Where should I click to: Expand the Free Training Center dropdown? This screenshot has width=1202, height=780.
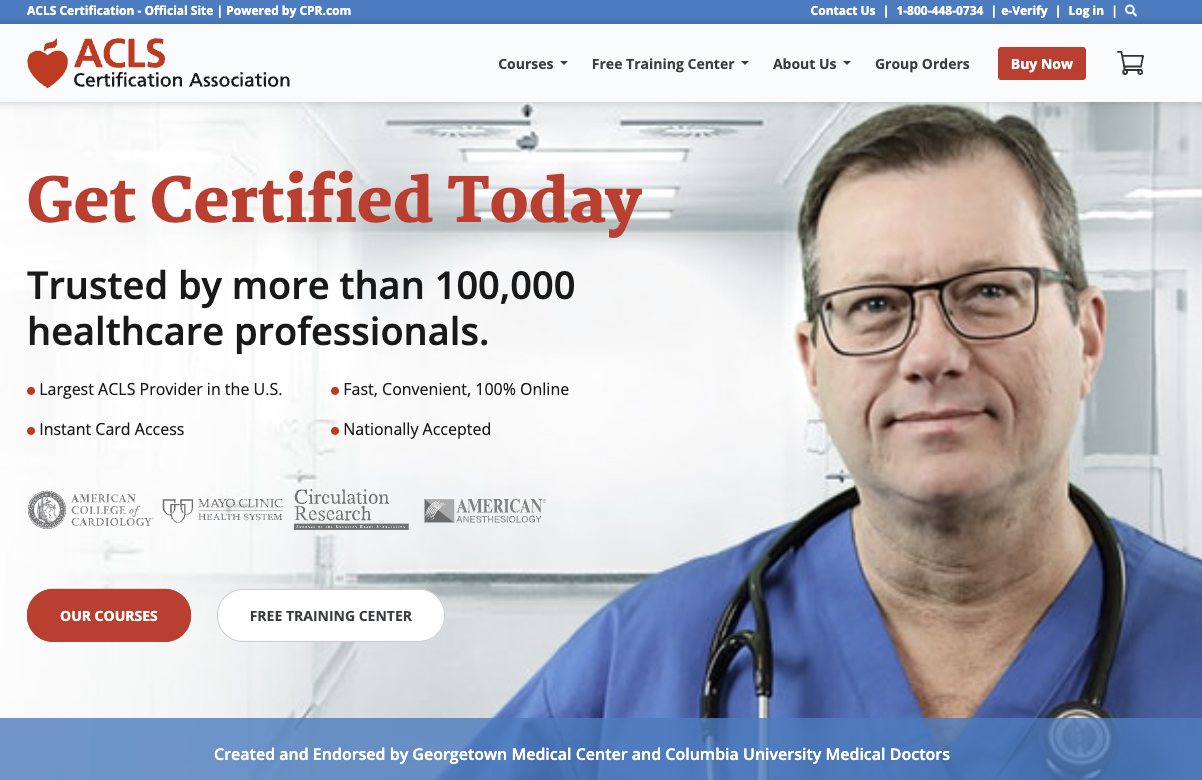[670, 64]
